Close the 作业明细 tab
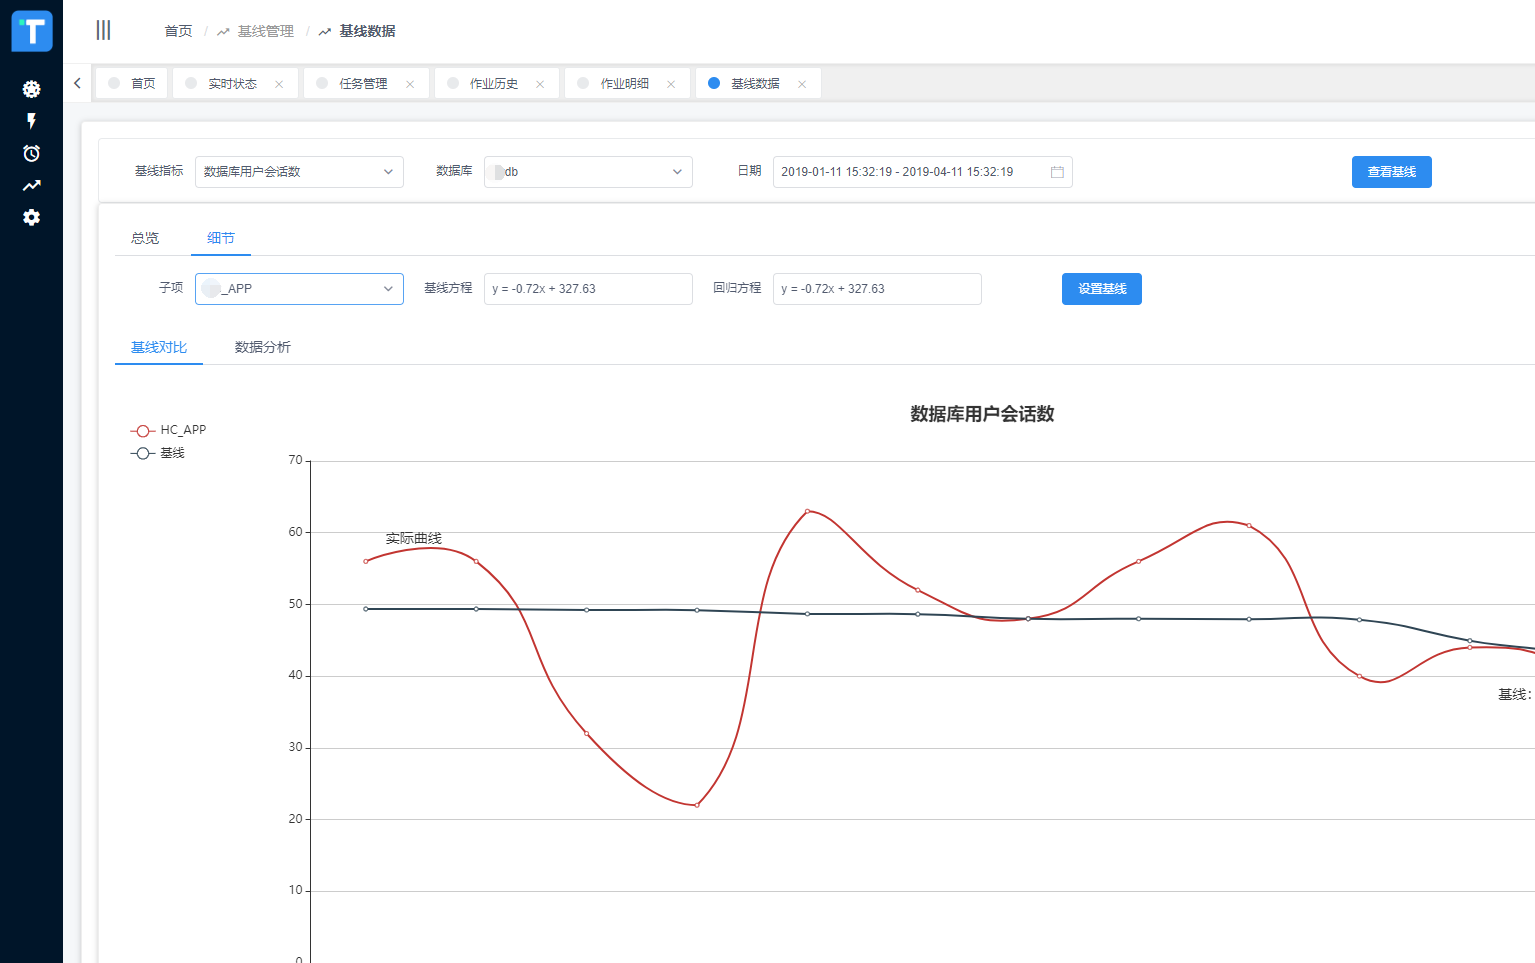The width and height of the screenshot is (1535, 963). [671, 84]
